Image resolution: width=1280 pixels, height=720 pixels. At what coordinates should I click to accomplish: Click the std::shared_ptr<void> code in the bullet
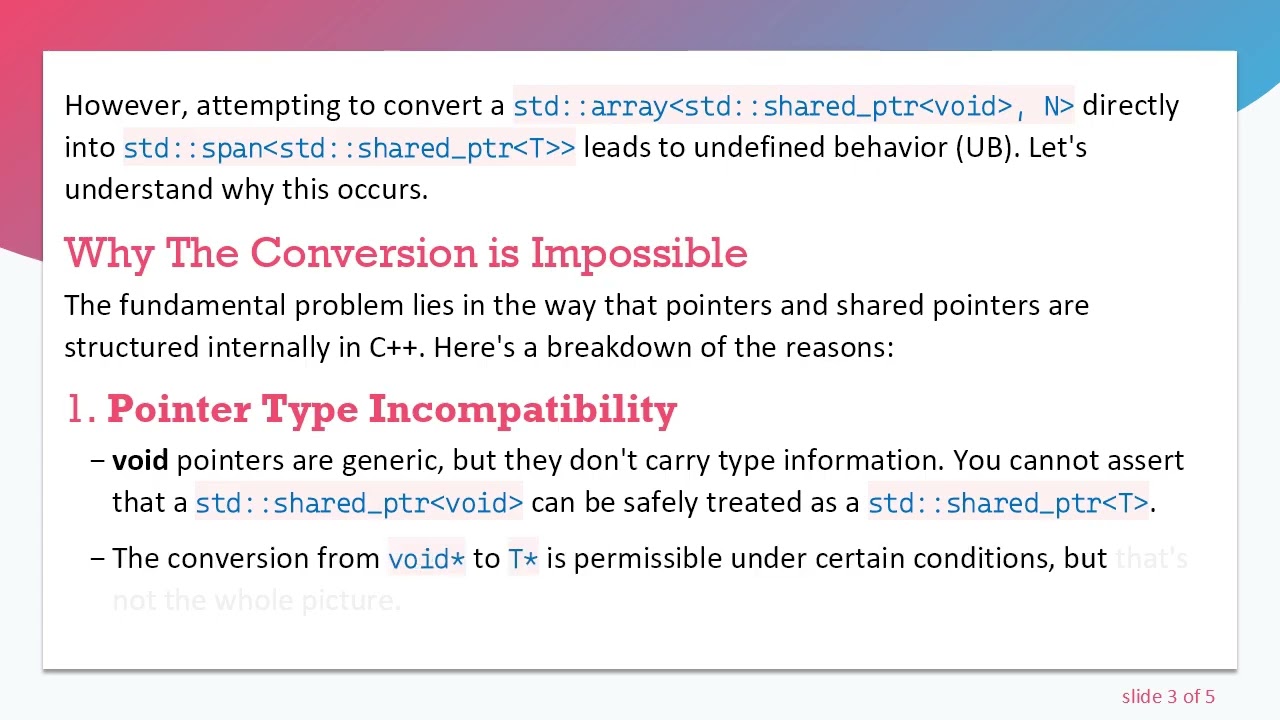[x=359, y=503]
